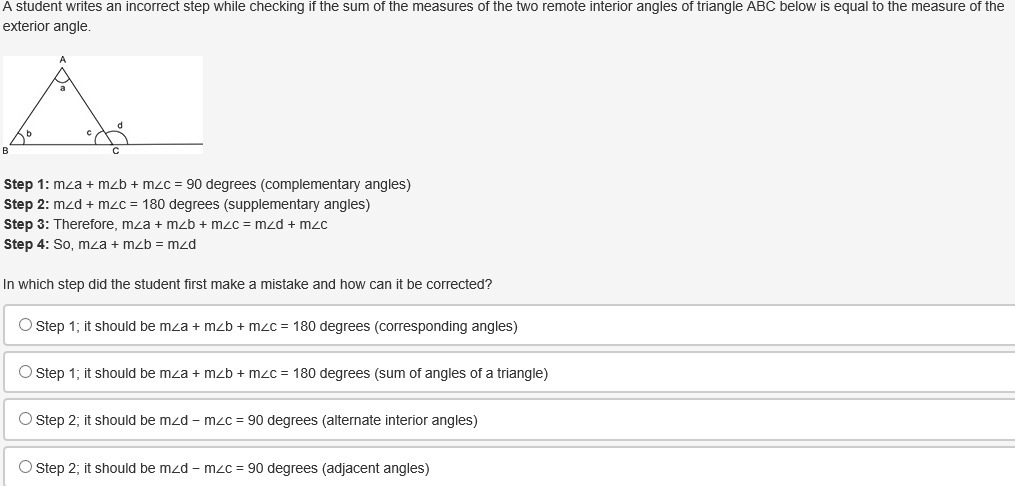The height and width of the screenshot is (486, 1015).
Task: Click vertex label B in the diagram
Action: pyautogui.click(x=5, y=151)
